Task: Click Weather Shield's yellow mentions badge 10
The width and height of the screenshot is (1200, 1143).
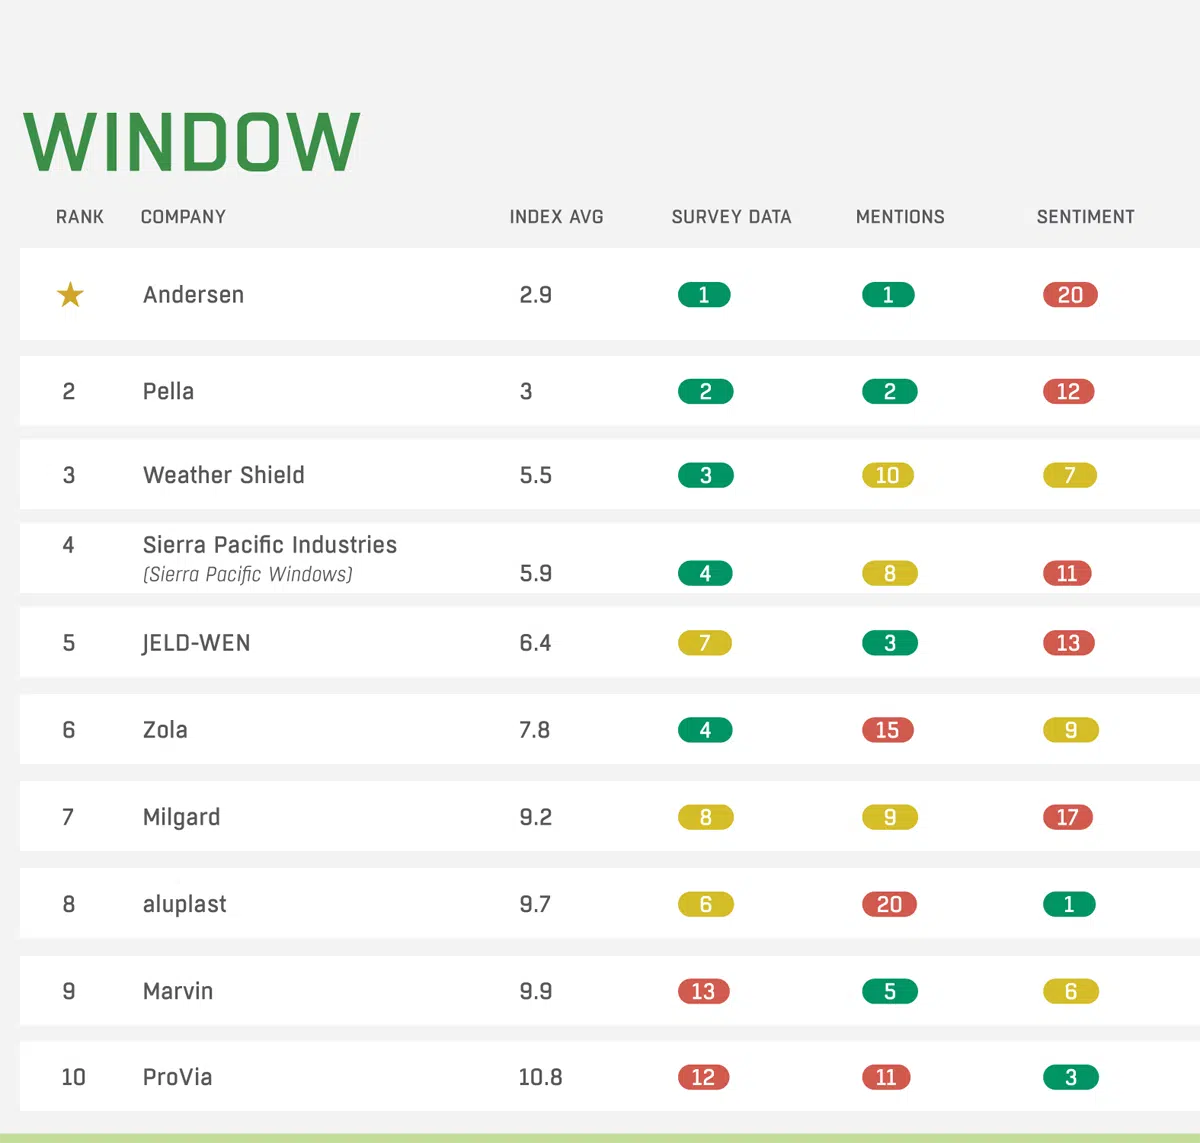Action: (x=888, y=475)
